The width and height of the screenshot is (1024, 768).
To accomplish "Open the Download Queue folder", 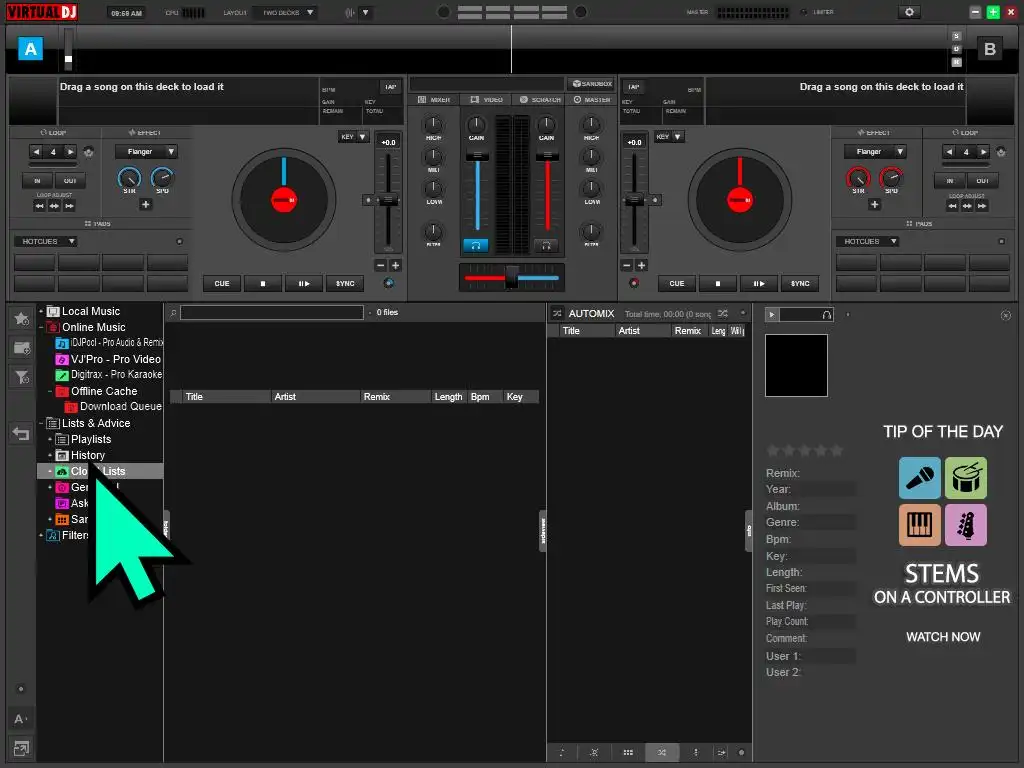I will click(120, 406).
